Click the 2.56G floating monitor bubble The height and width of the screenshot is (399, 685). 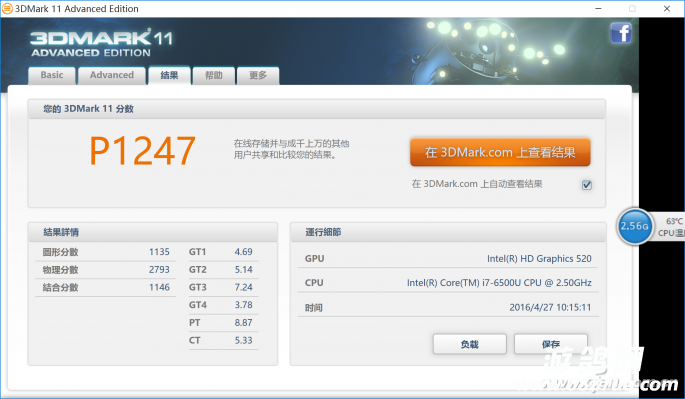(635, 226)
